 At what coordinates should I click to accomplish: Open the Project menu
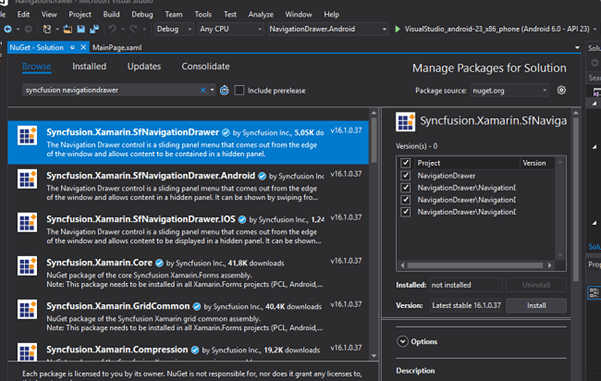click(80, 15)
